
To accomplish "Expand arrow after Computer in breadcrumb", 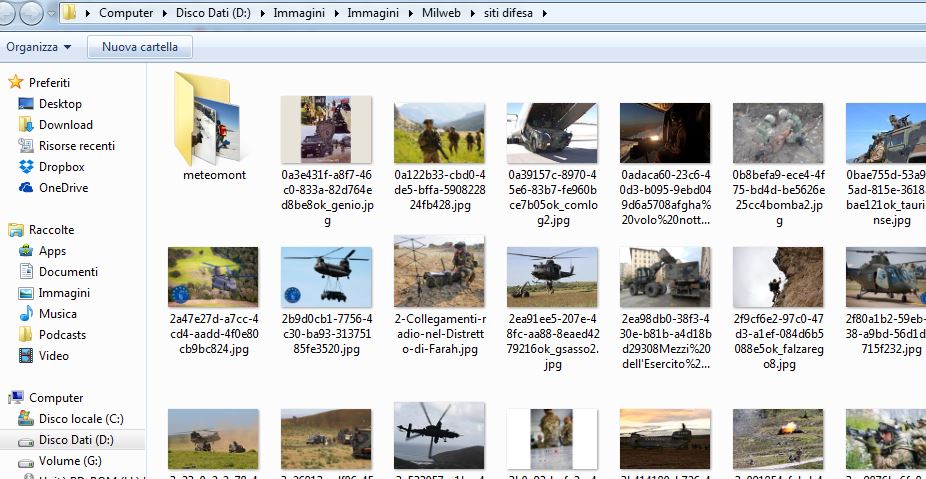I will 165,13.
